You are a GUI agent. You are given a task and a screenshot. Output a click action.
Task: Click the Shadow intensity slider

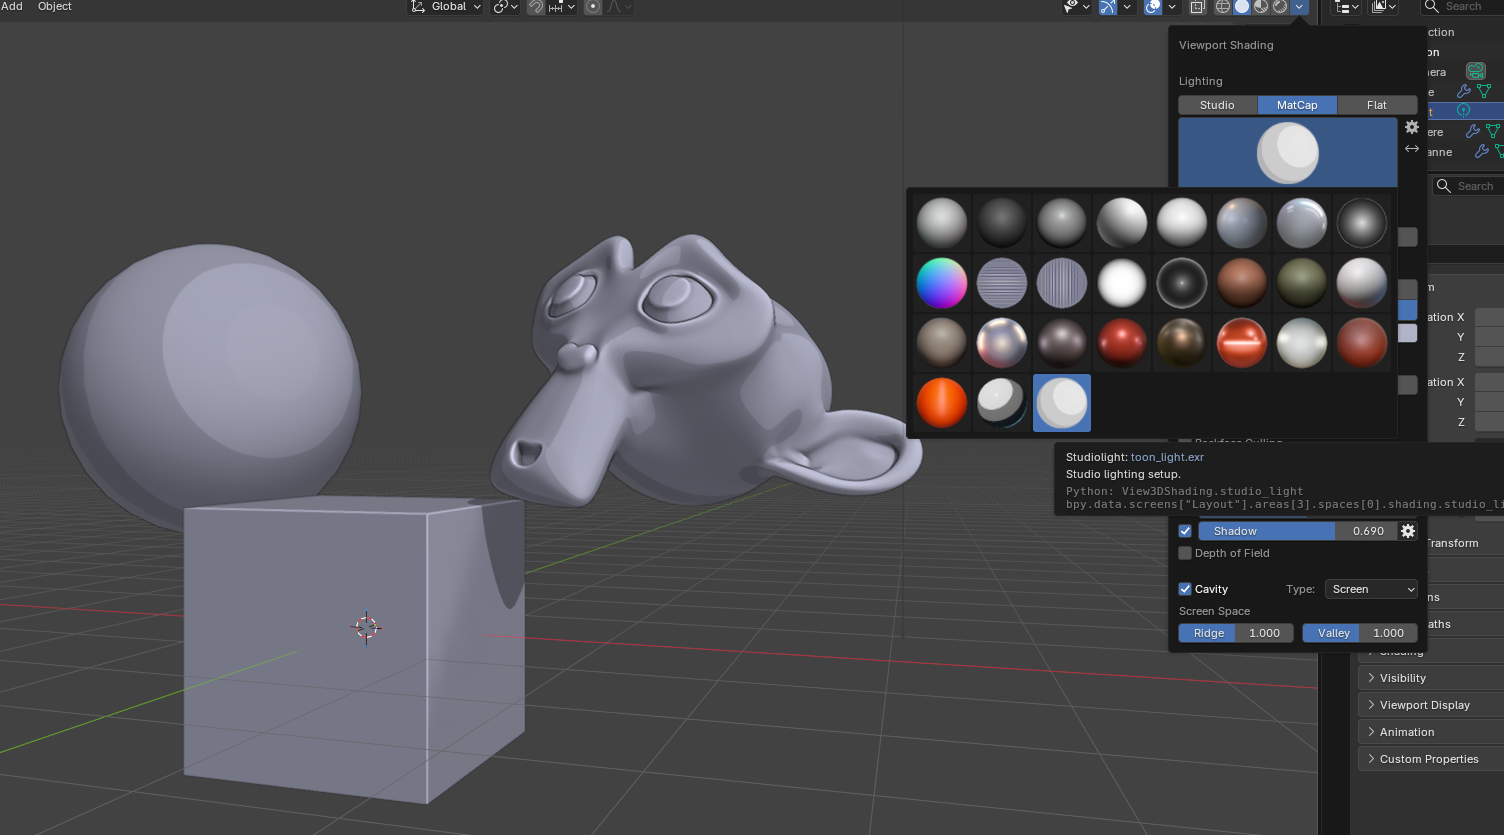1296,531
